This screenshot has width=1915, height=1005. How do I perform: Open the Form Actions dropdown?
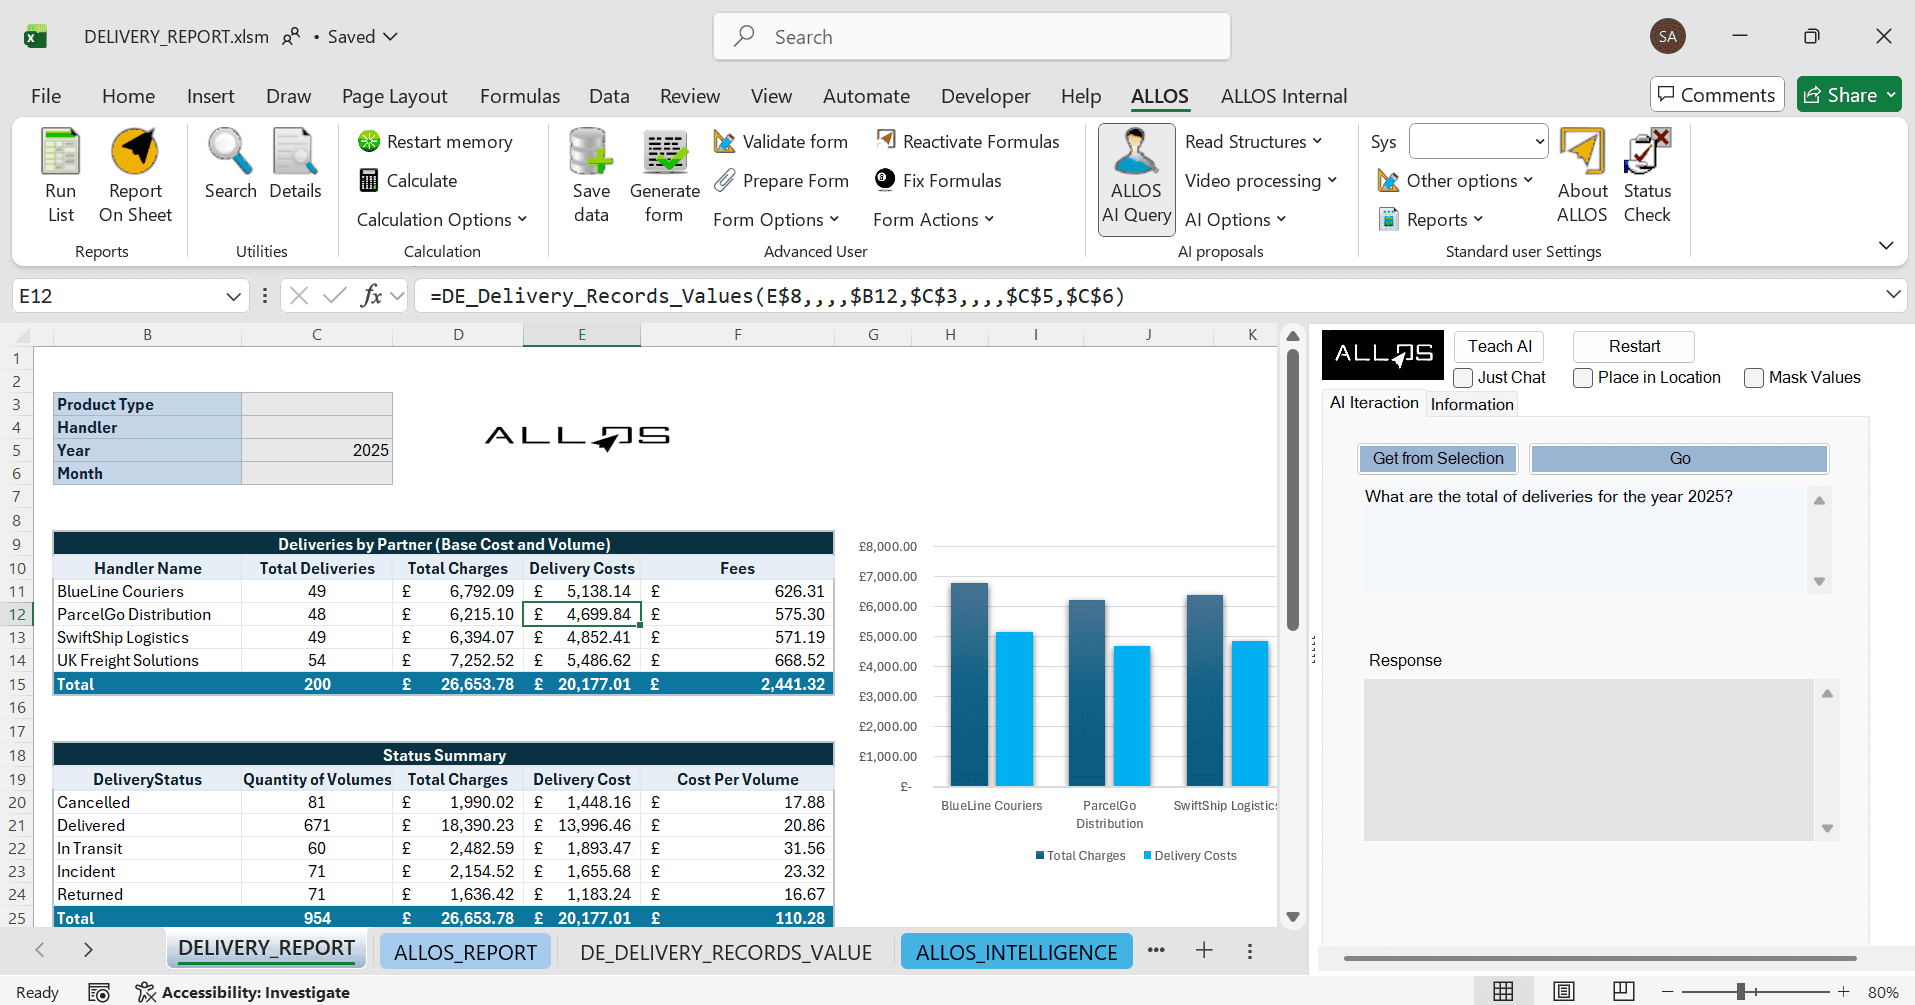933,219
